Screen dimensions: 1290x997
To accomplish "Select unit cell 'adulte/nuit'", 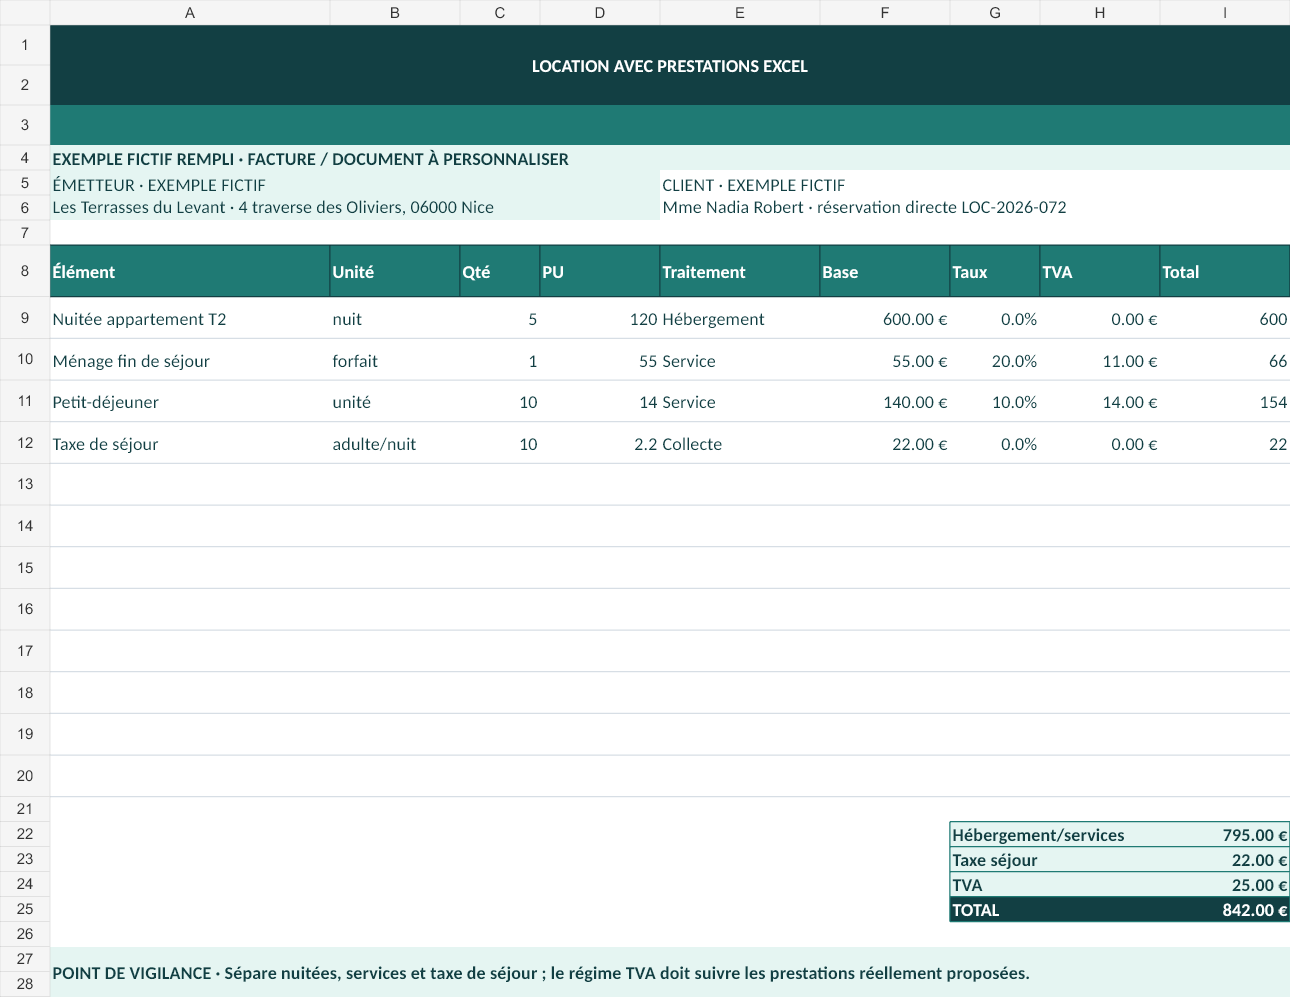I will (x=395, y=443).
